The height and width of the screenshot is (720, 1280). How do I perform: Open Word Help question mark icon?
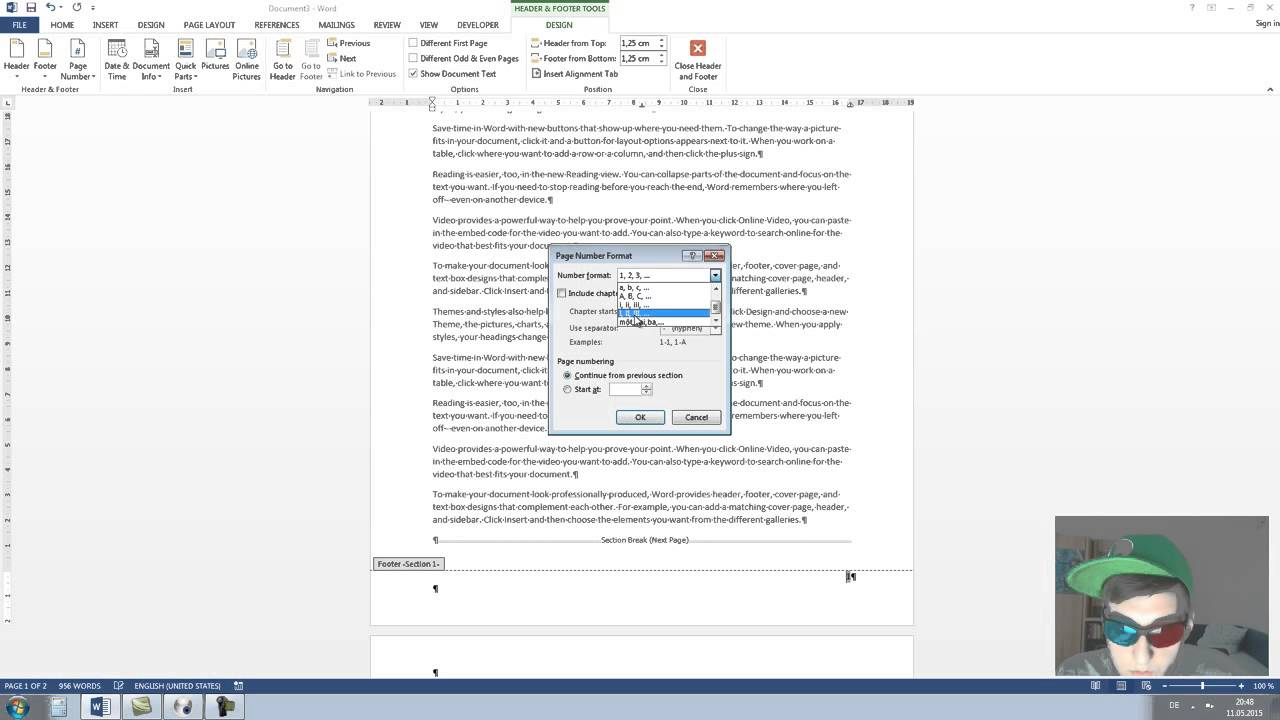[1192, 8]
